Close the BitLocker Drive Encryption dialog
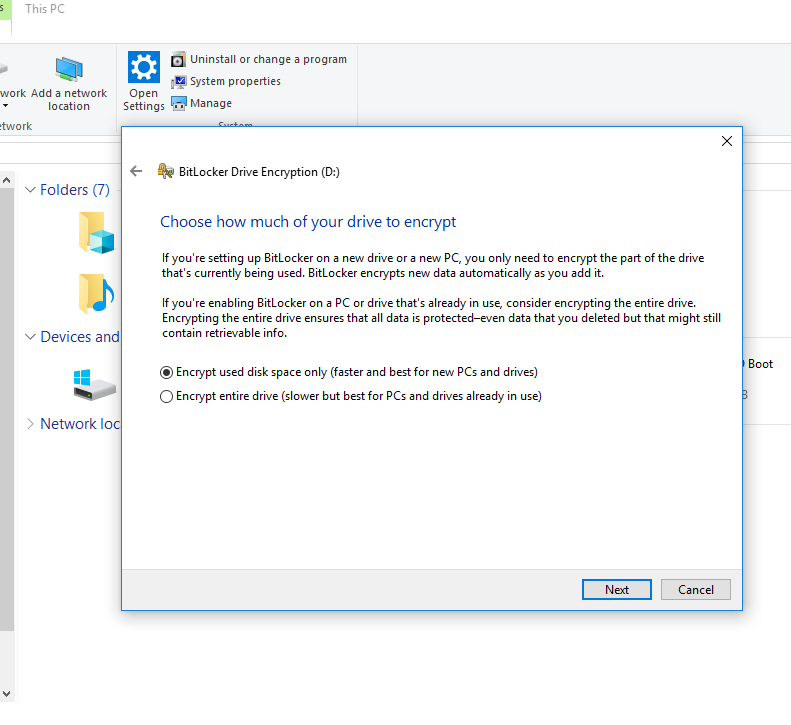 pyautogui.click(x=726, y=141)
